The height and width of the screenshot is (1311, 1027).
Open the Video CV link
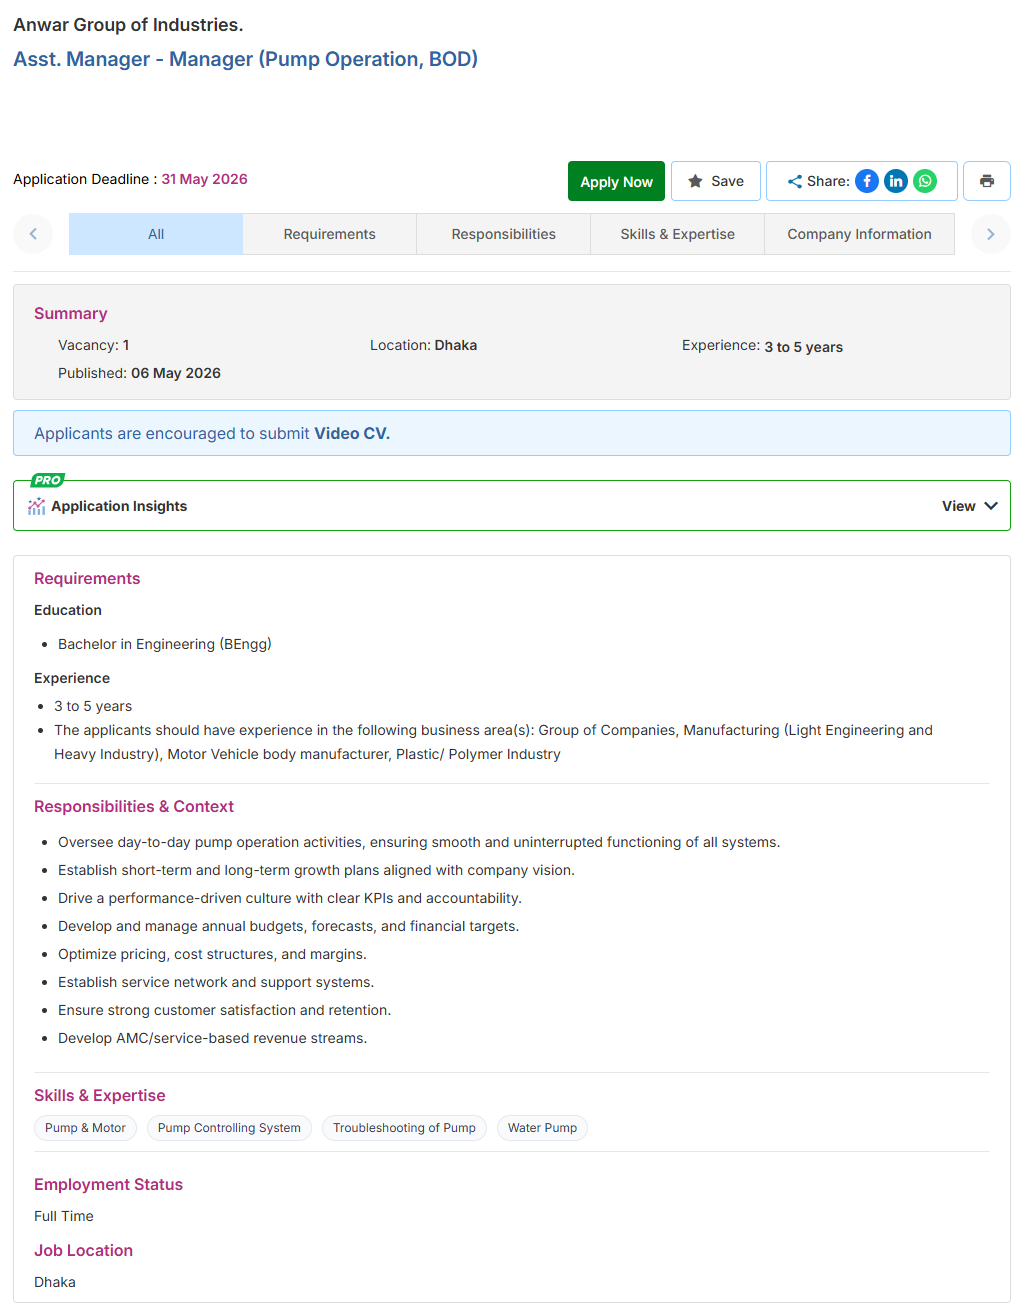pos(352,433)
